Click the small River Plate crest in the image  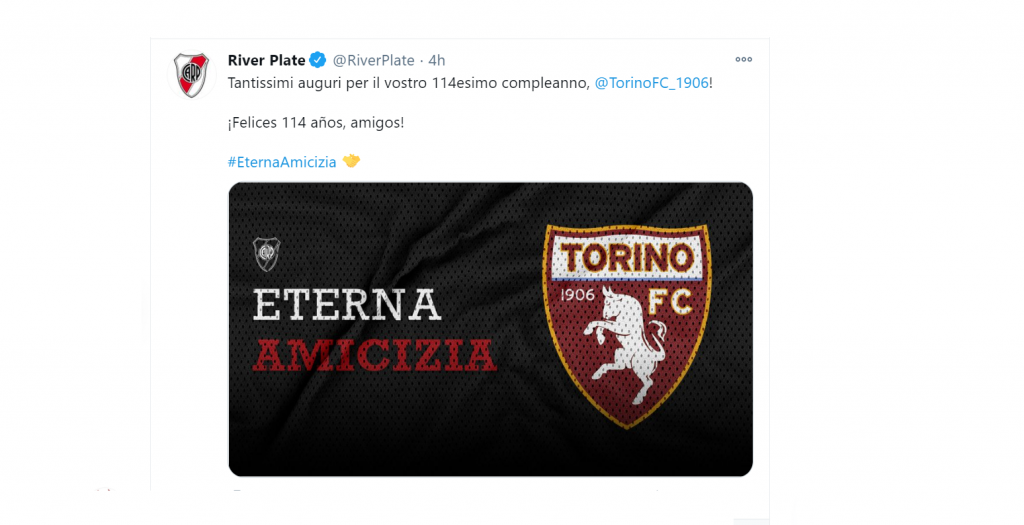tap(266, 254)
